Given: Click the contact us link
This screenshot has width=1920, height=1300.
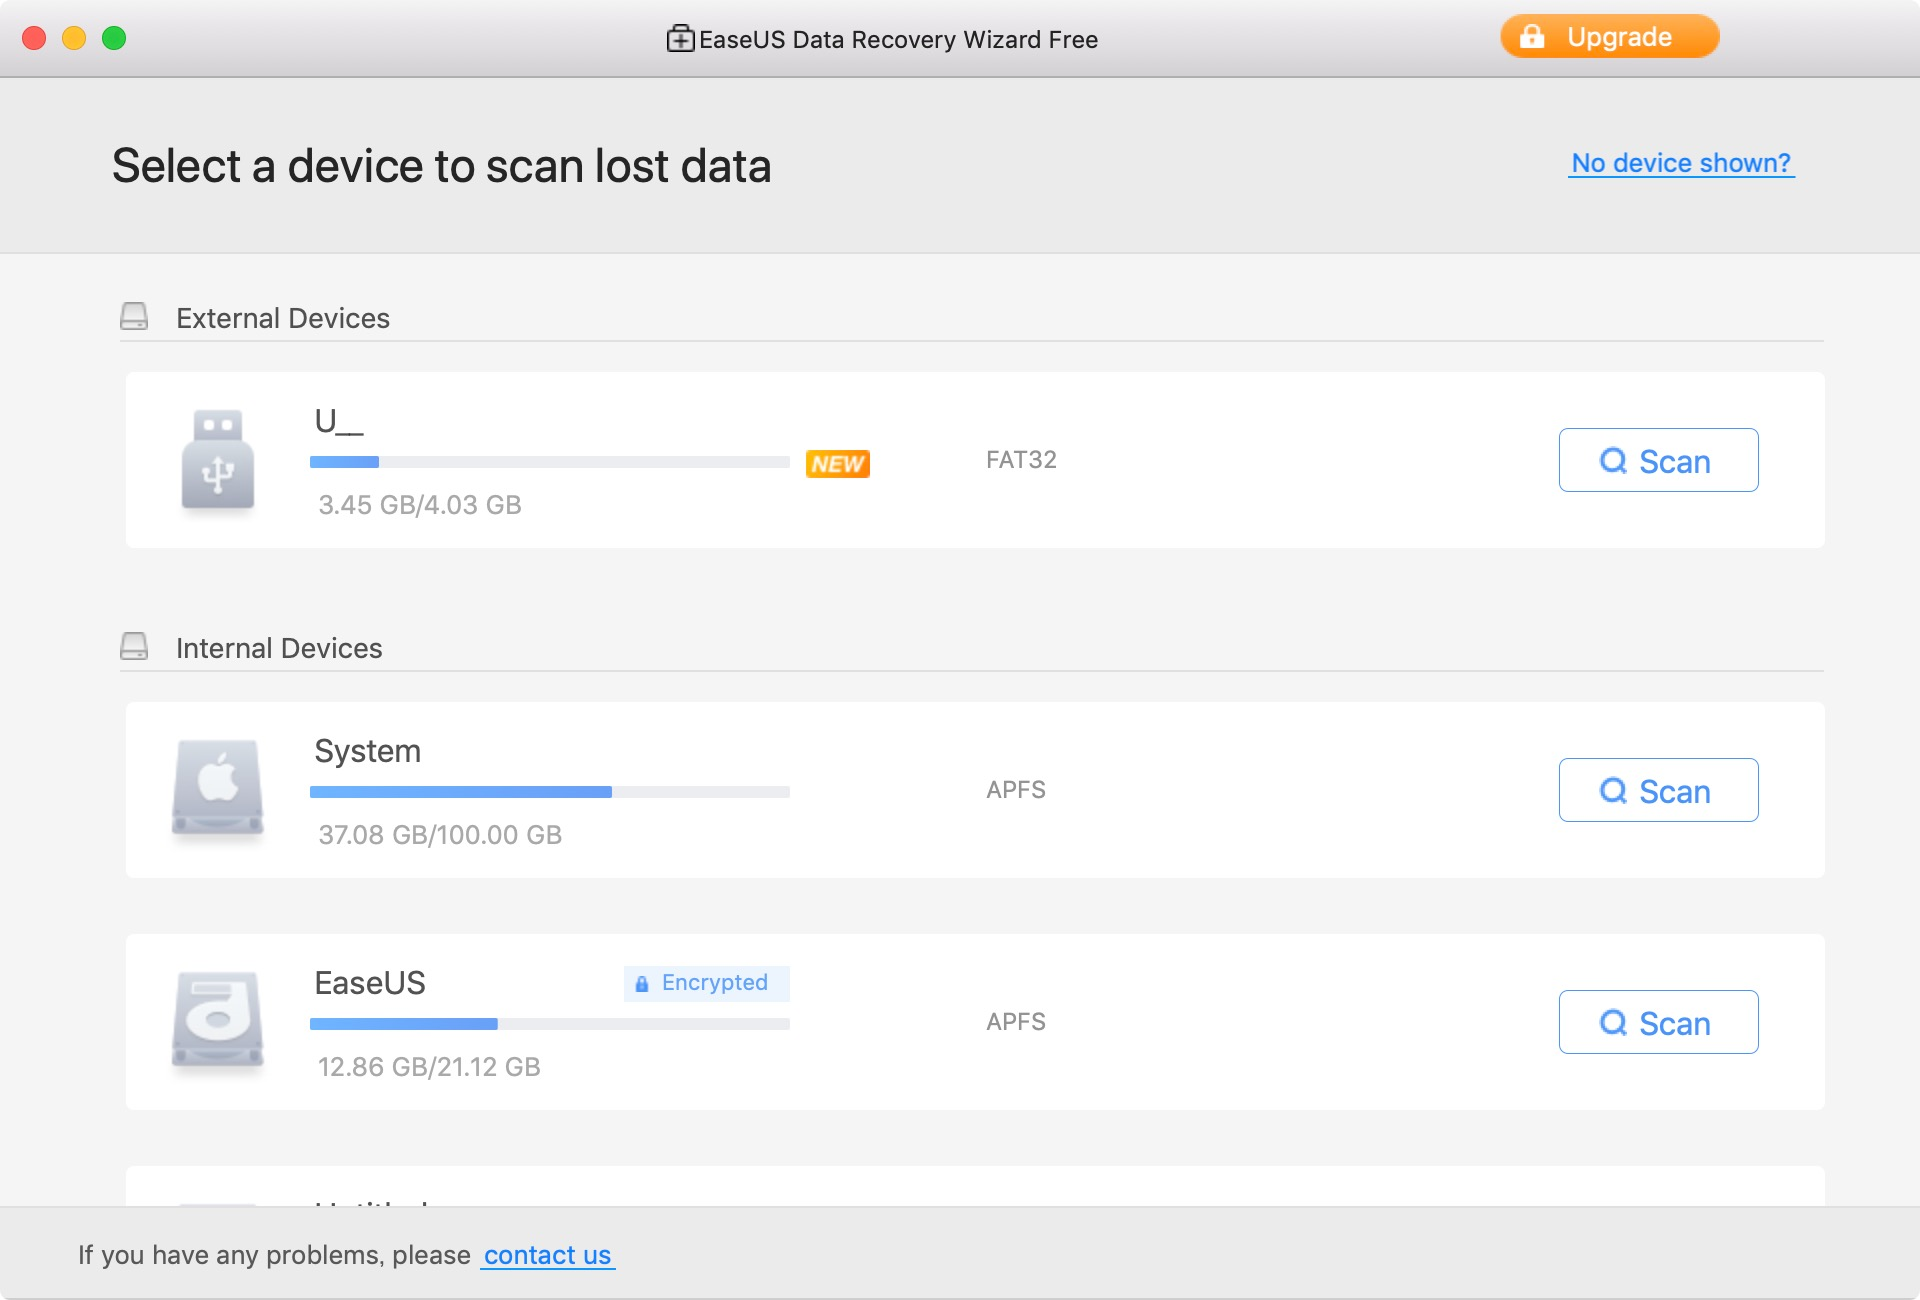Looking at the screenshot, I should pos(547,1255).
